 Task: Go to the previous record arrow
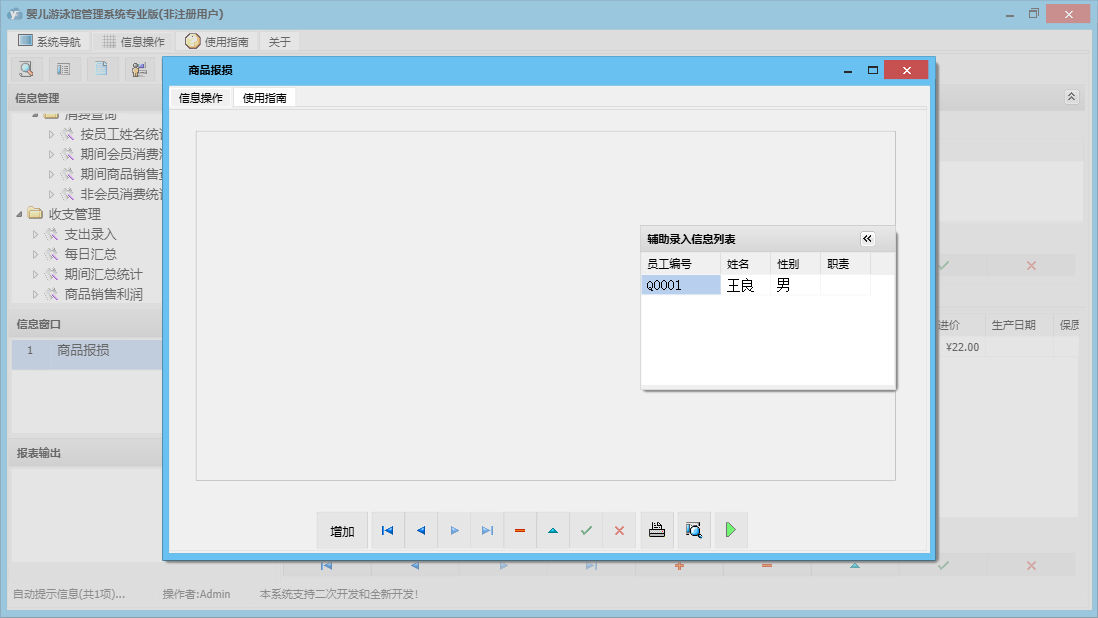pyautogui.click(x=421, y=531)
